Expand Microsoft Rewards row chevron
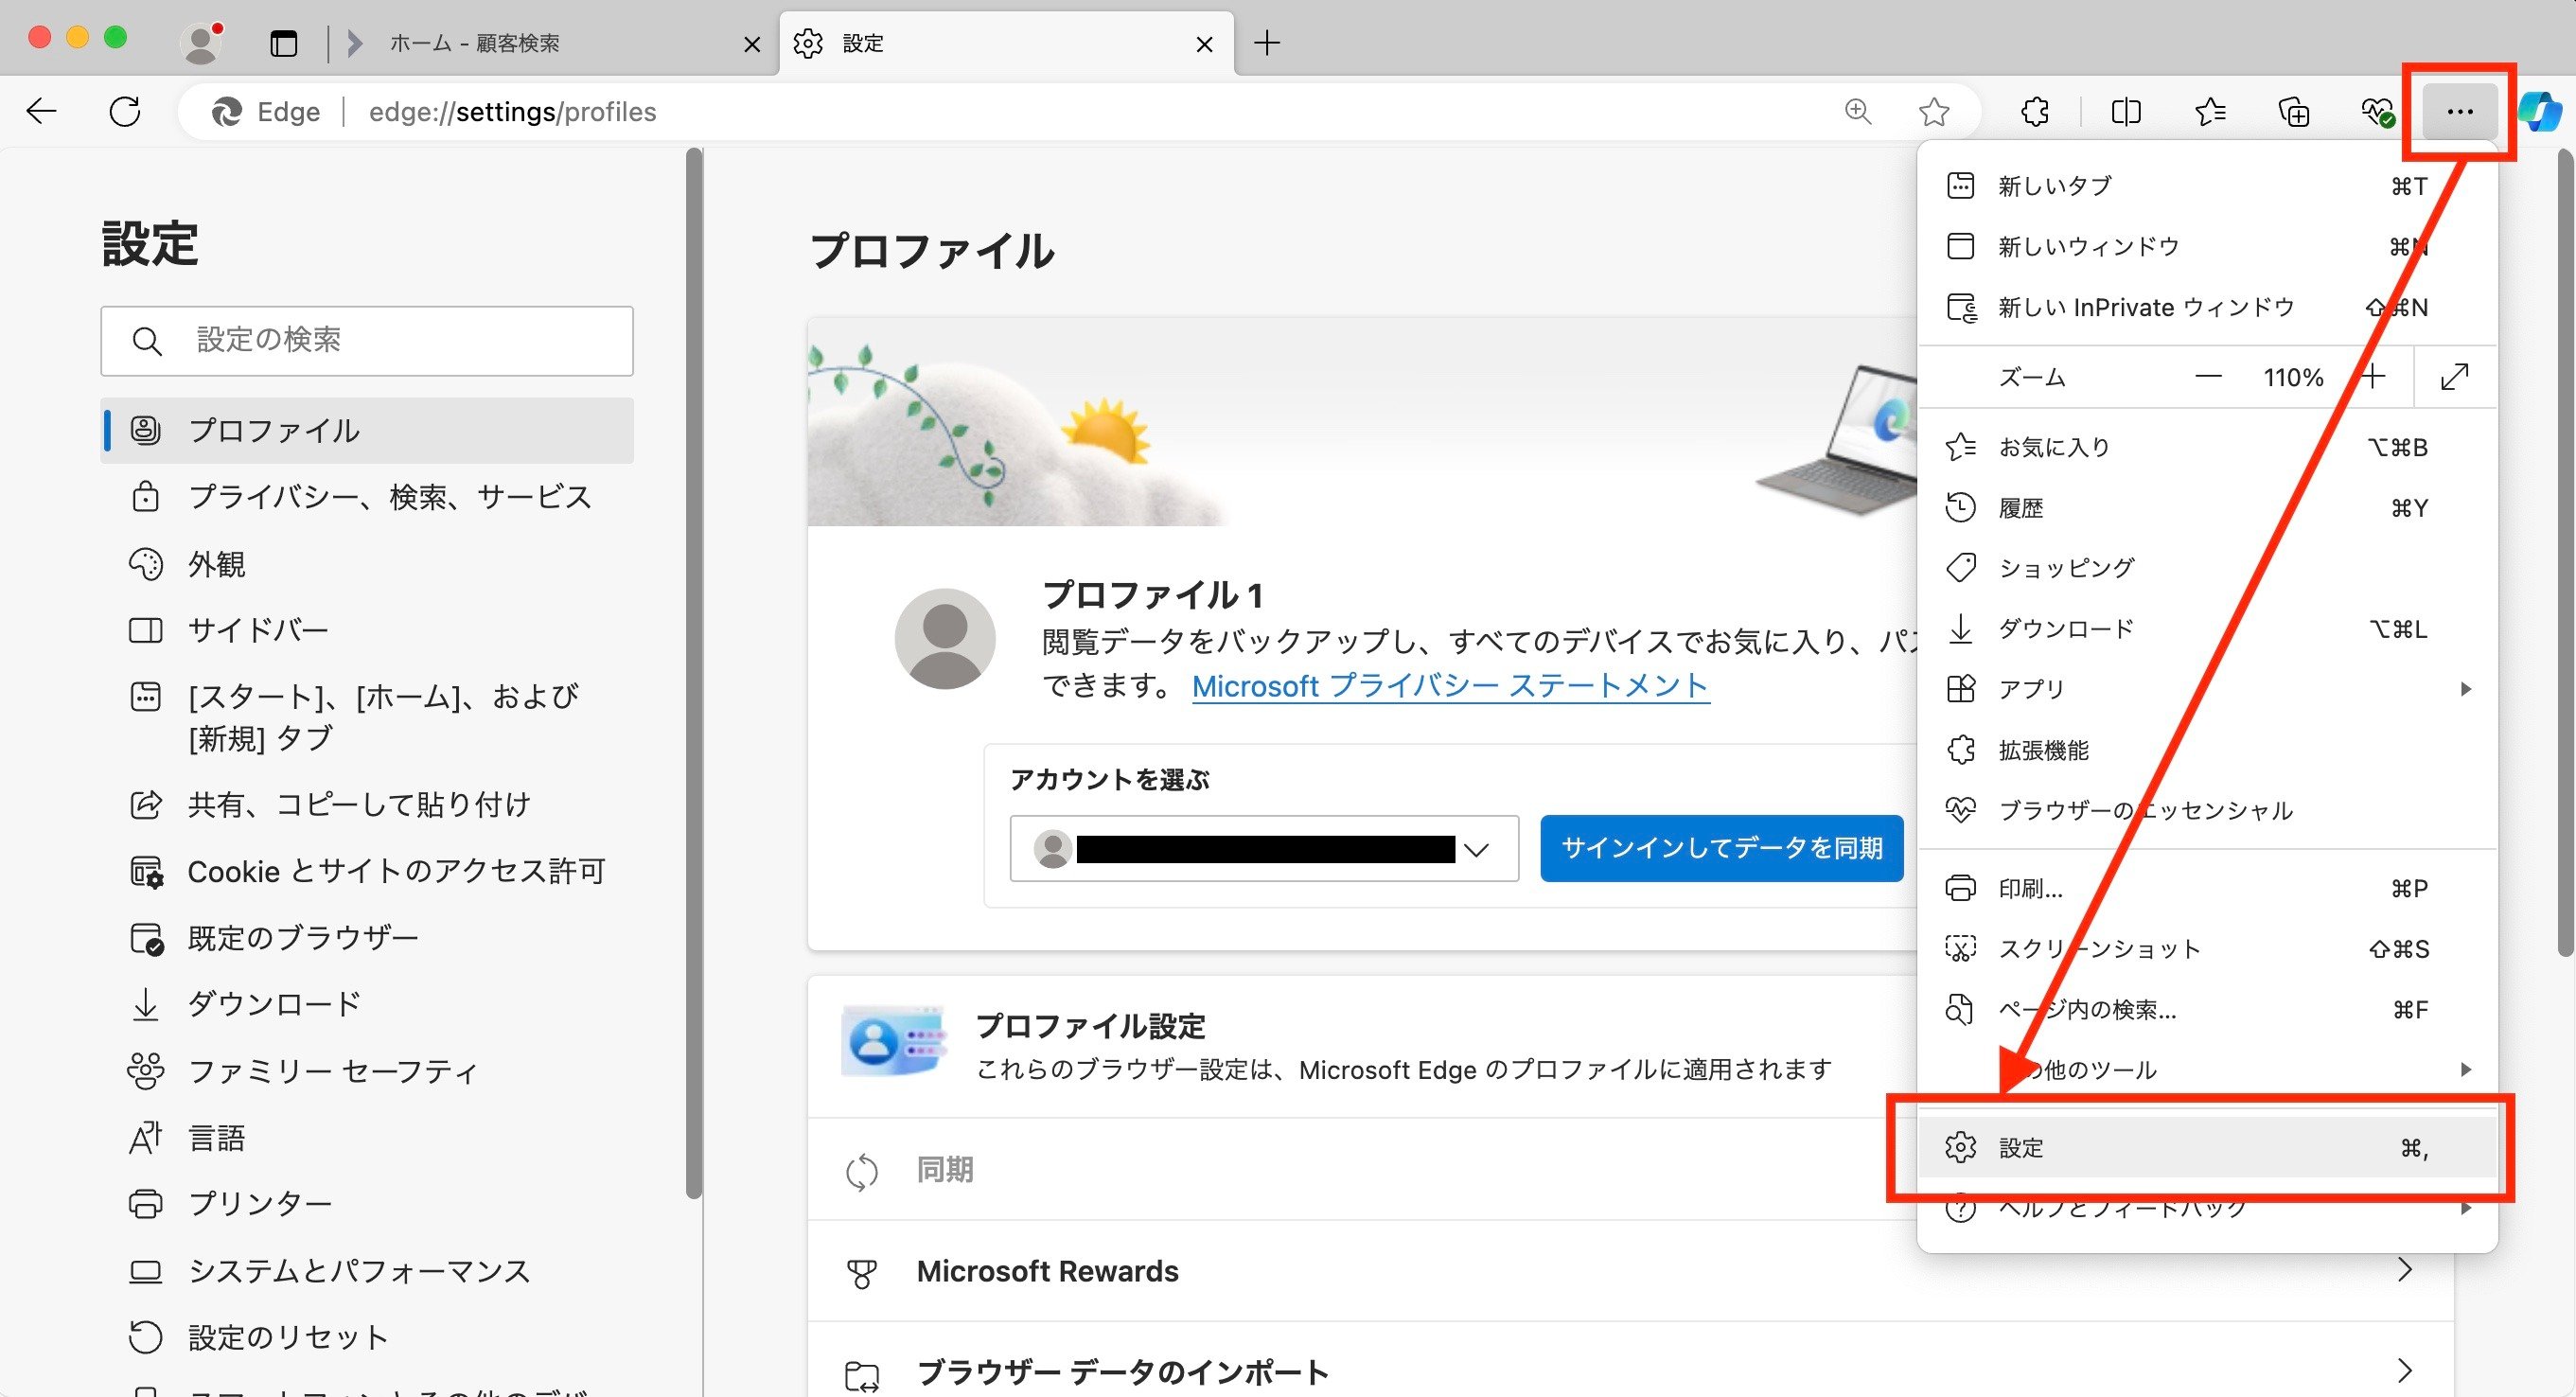The width and height of the screenshot is (2576, 1397). (x=2404, y=1270)
